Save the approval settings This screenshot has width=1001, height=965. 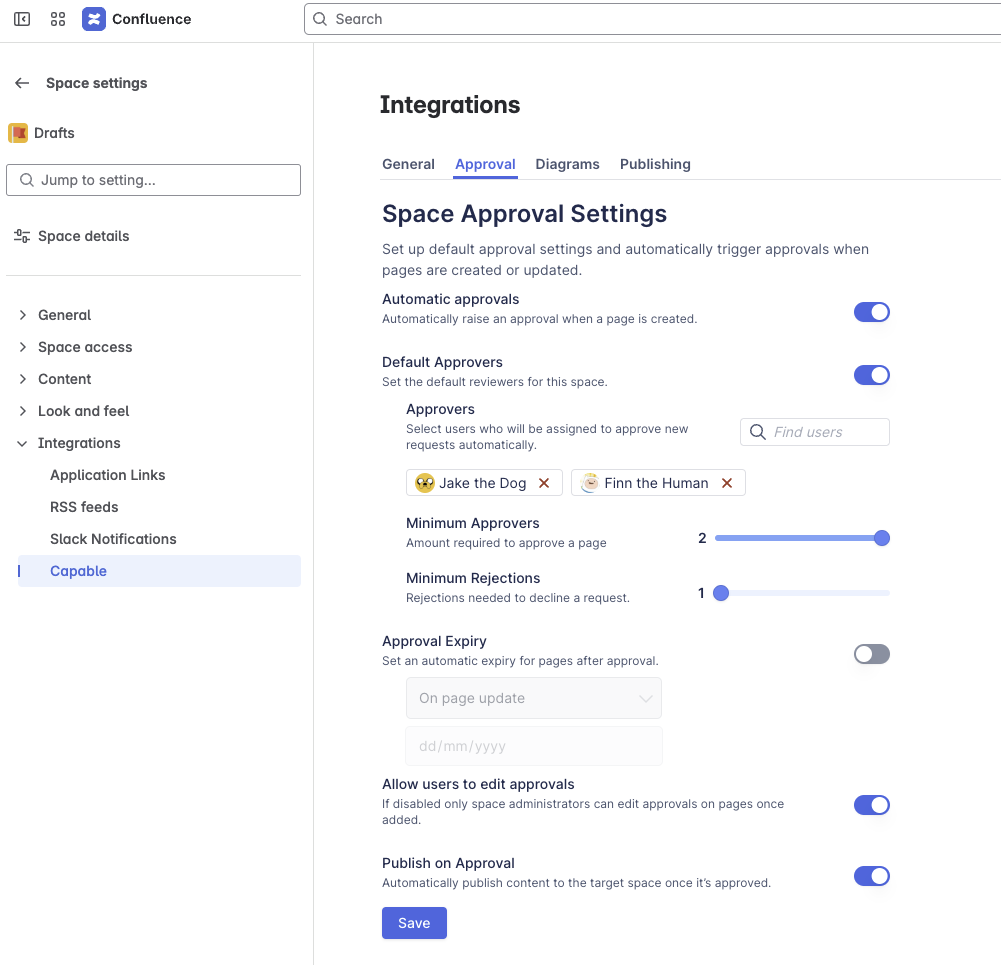pos(414,923)
